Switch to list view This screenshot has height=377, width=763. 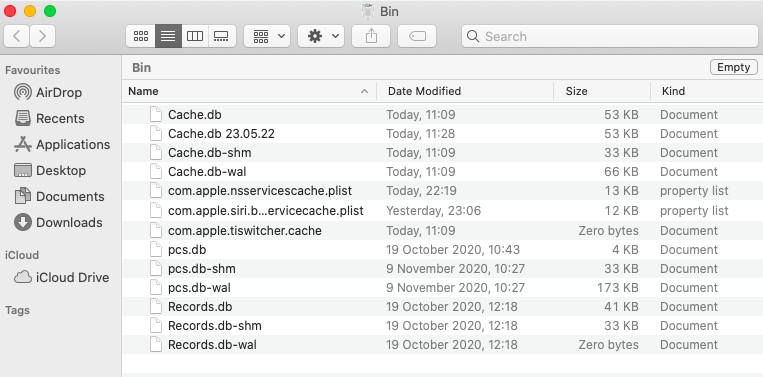pyautogui.click(x=168, y=36)
